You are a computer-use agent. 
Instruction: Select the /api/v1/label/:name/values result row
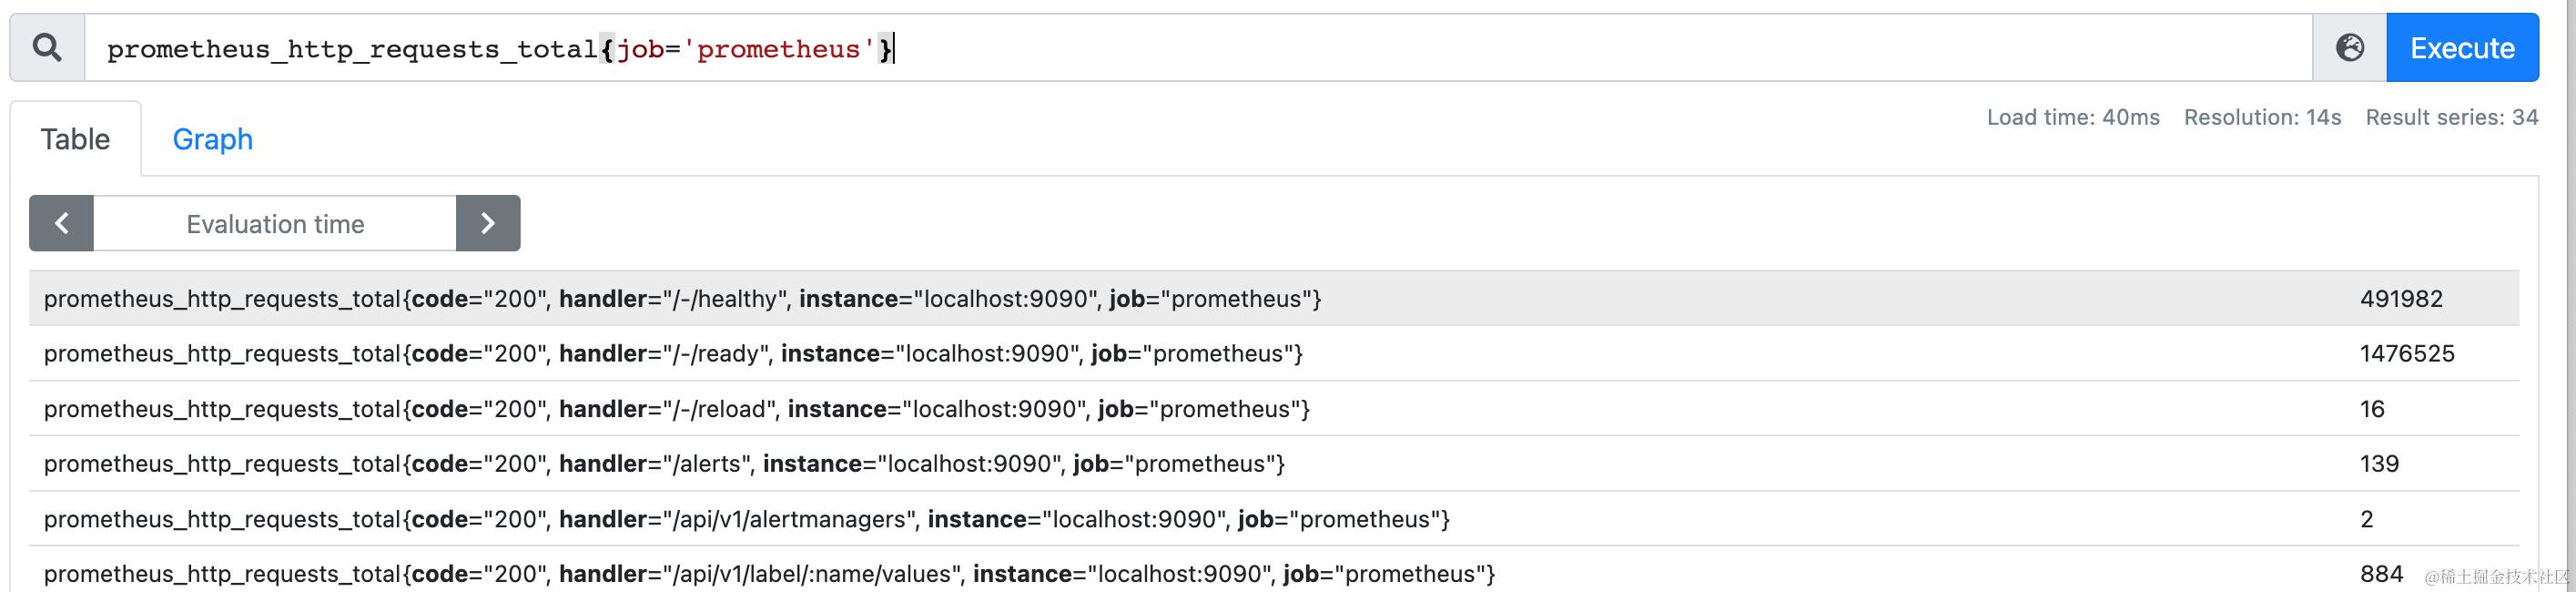(x=1274, y=573)
